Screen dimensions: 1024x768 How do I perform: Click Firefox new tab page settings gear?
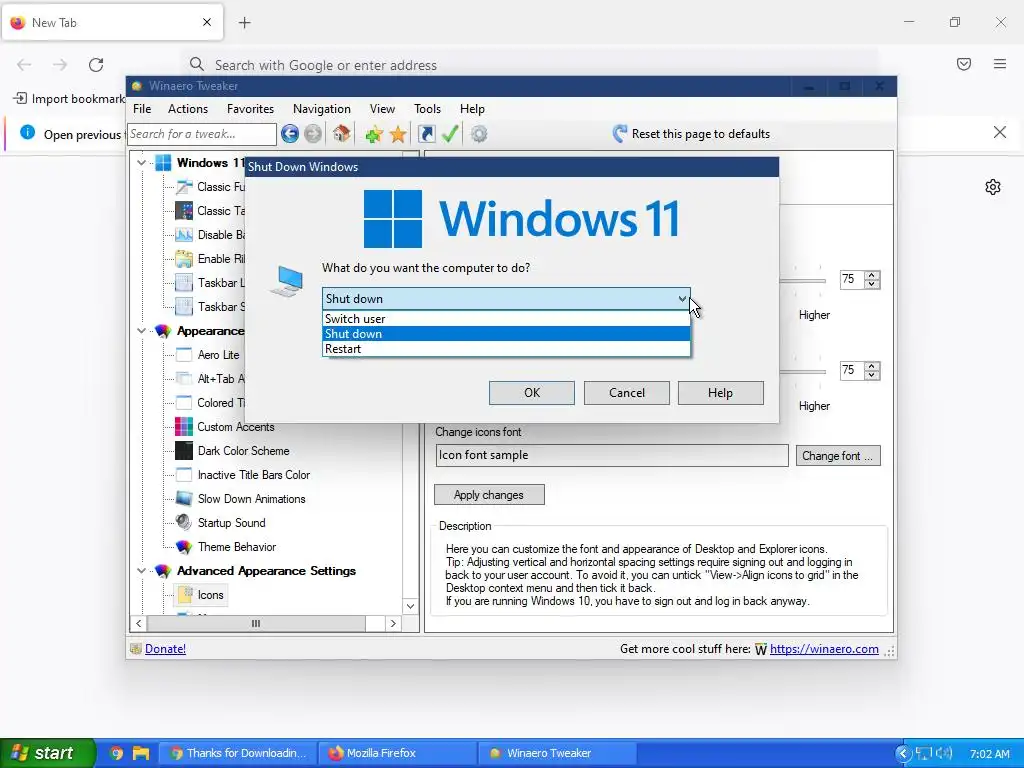pos(993,187)
